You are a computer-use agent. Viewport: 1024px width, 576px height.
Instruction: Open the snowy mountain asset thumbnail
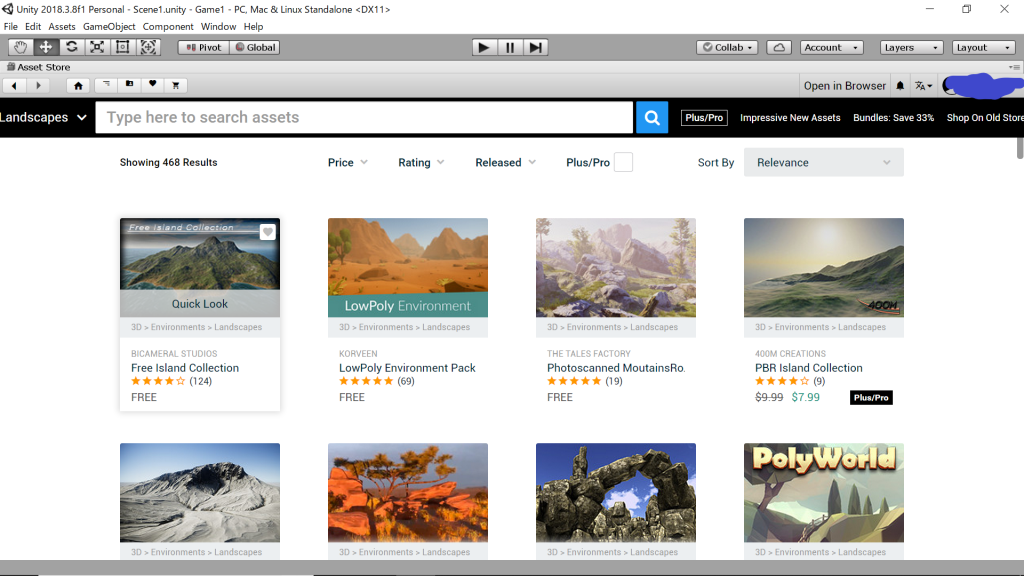pyautogui.click(x=200, y=493)
